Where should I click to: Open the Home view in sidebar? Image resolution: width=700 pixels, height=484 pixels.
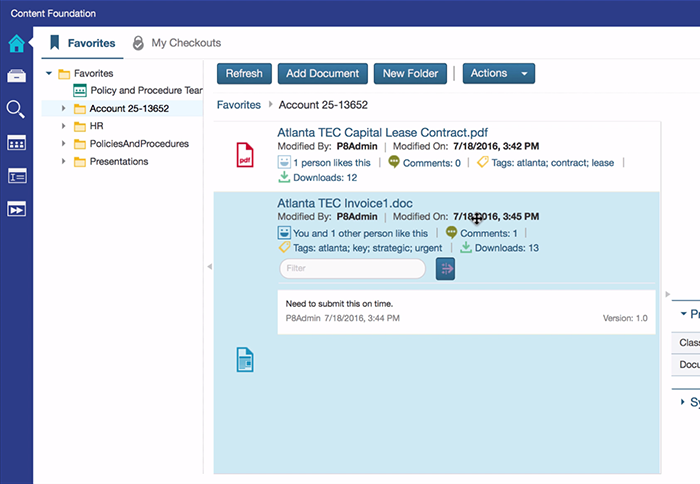[16, 43]
